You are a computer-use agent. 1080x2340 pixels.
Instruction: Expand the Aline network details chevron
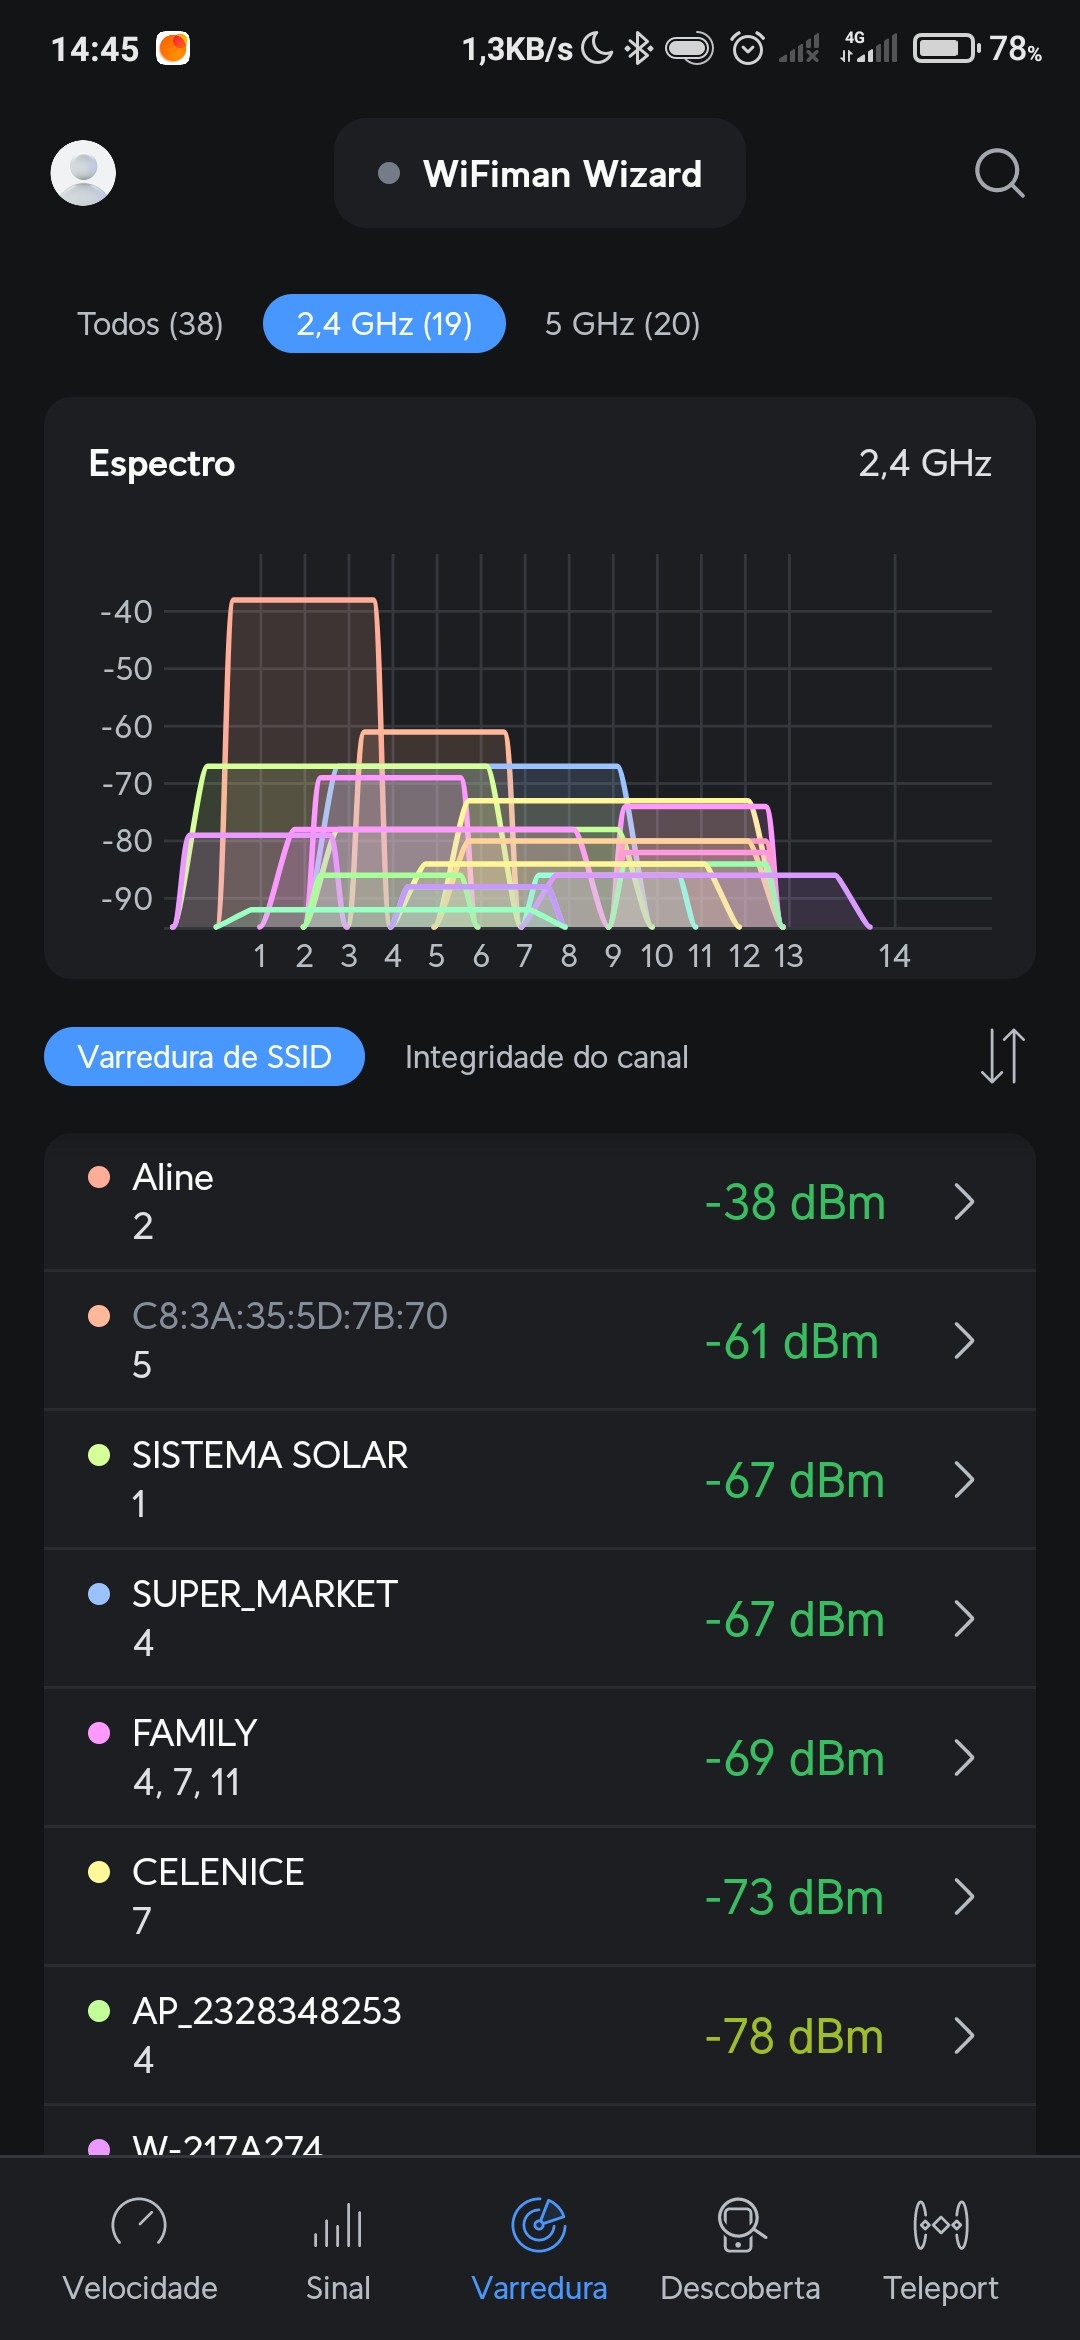964,1202
